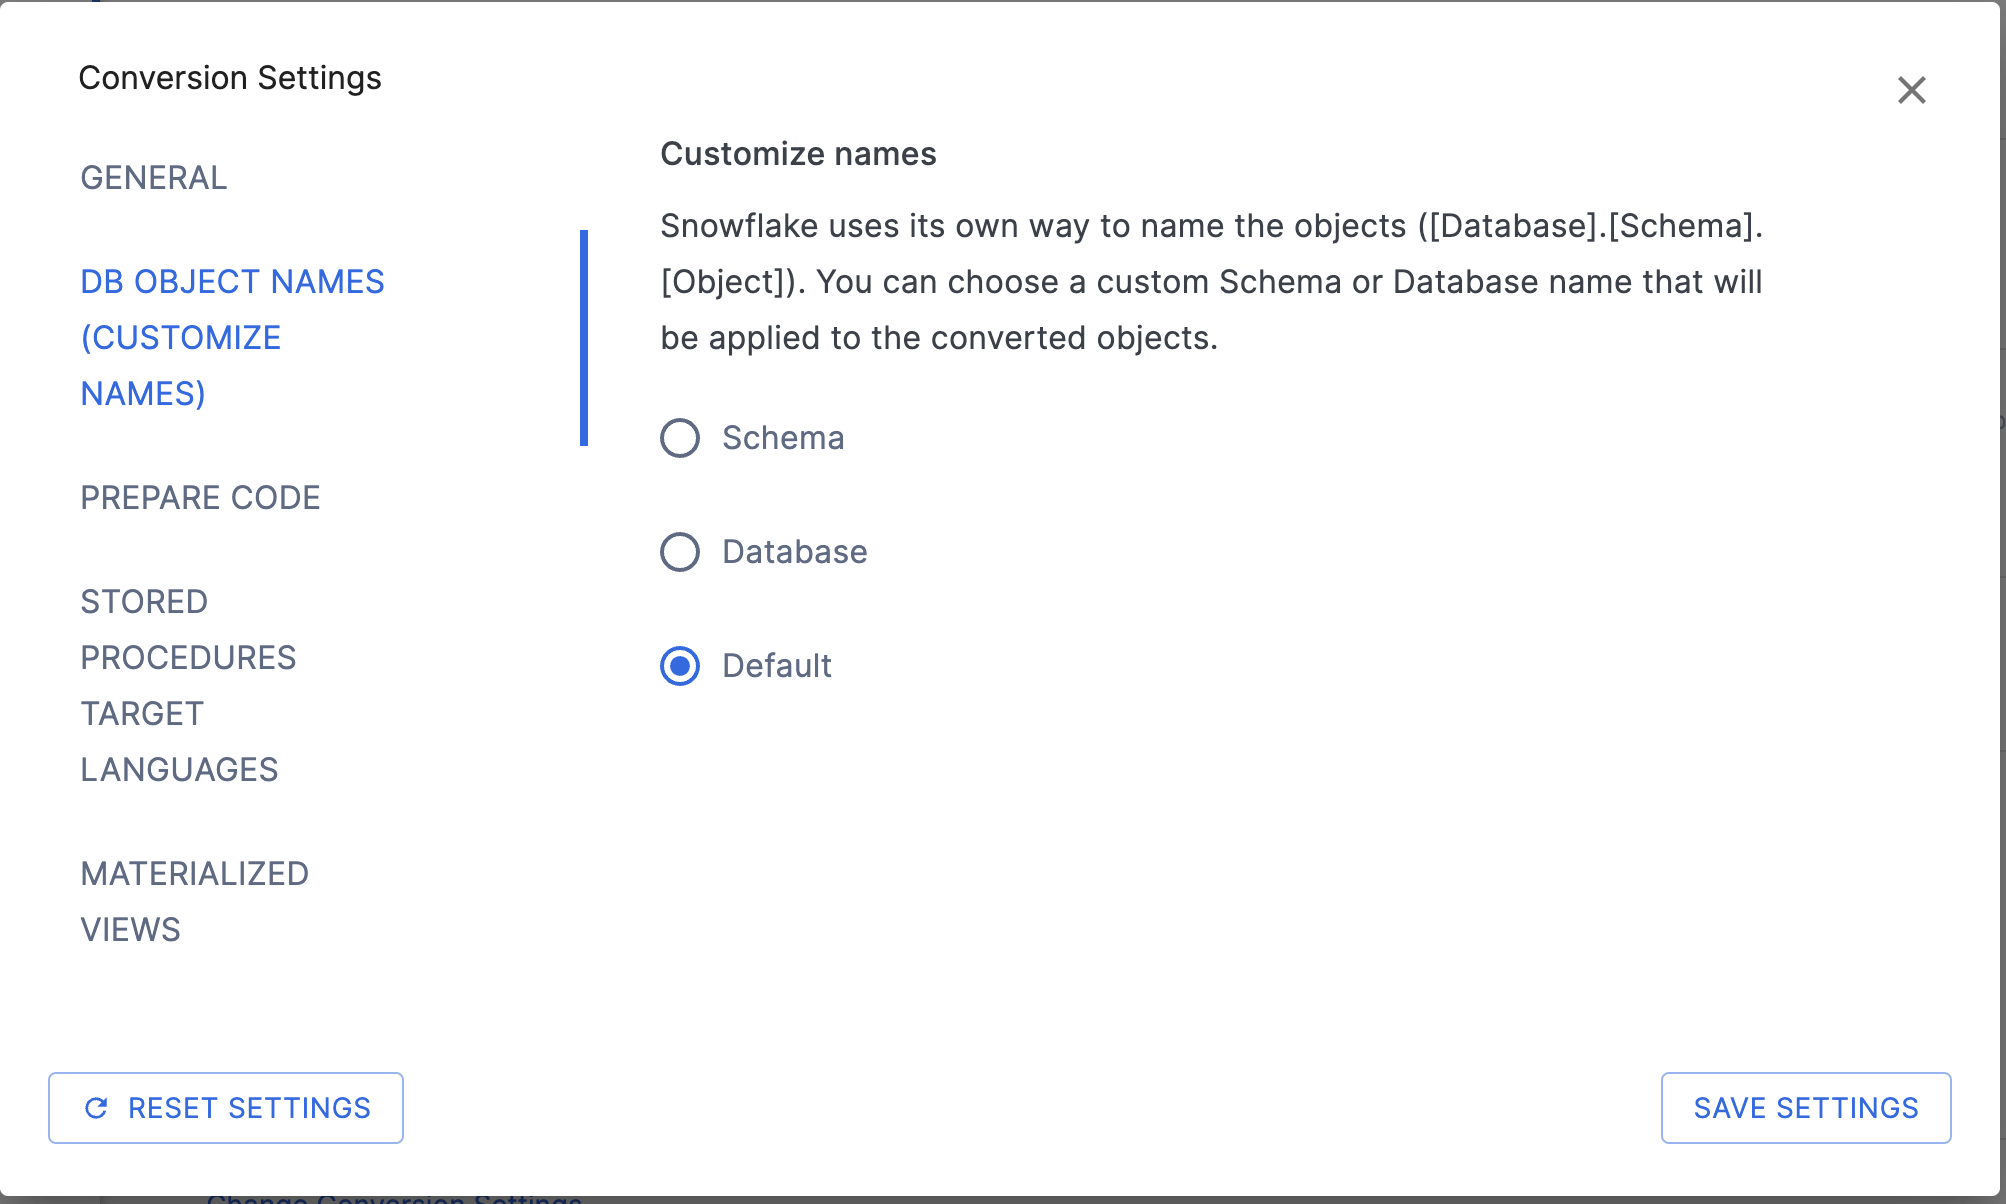
Task: Open STORED PROCEDURES TARGET LANGUAGES settings
Action: (x=188, y=685)
